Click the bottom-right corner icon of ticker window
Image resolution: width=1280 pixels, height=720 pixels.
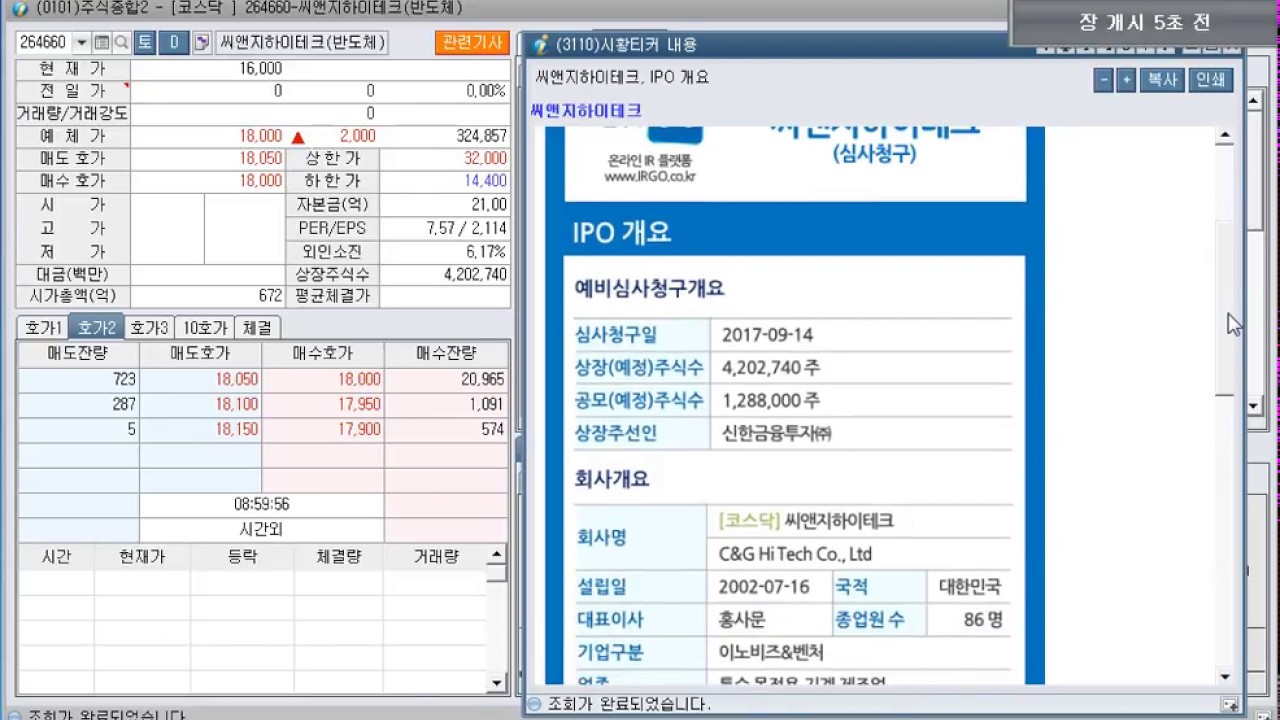tap(1230, 704)
